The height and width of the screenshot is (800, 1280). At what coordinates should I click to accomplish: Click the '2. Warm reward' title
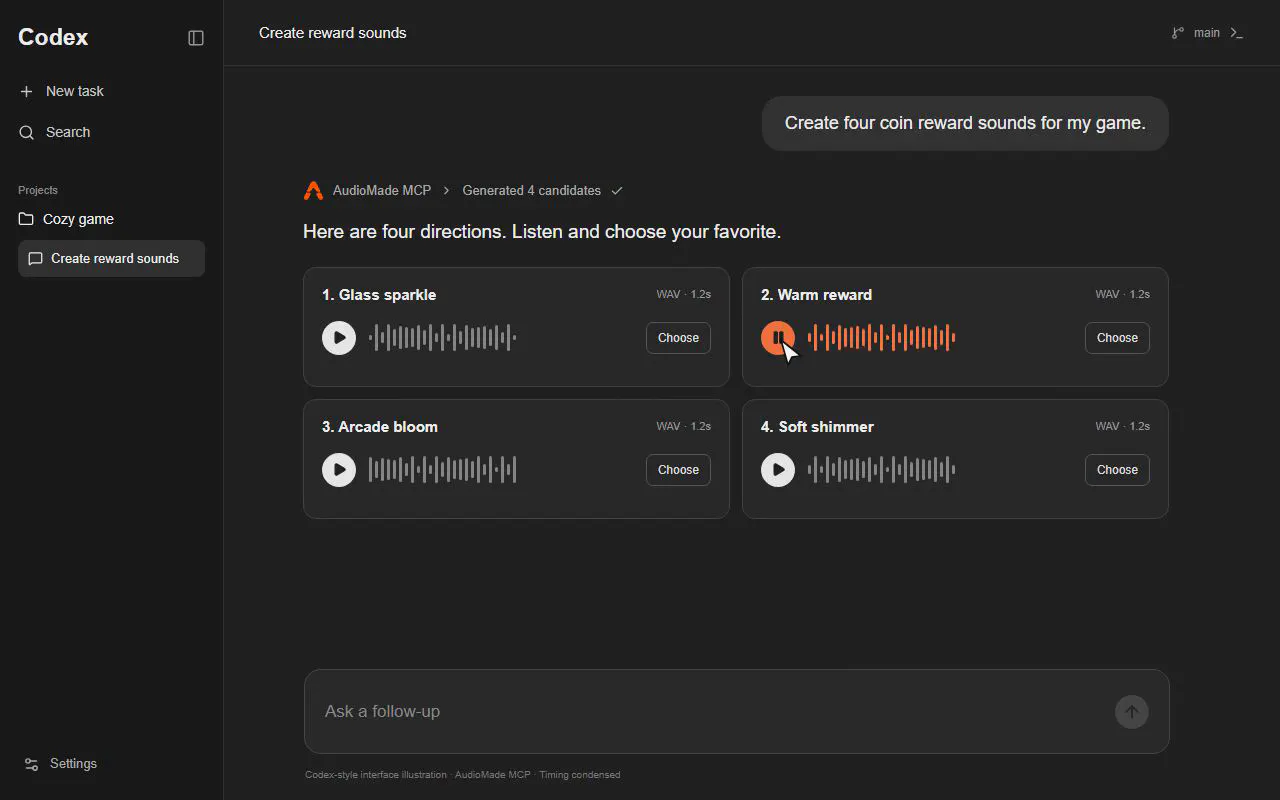(816, 295)
